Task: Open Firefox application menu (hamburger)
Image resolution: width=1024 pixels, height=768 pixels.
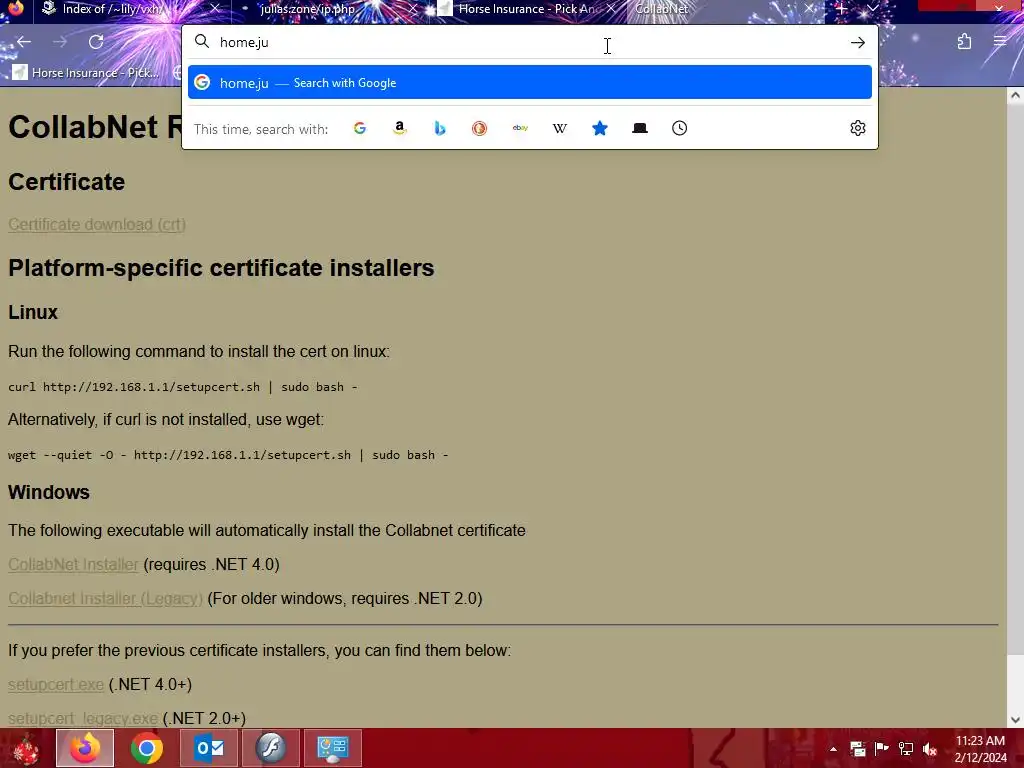Action: click(1000, 42)
